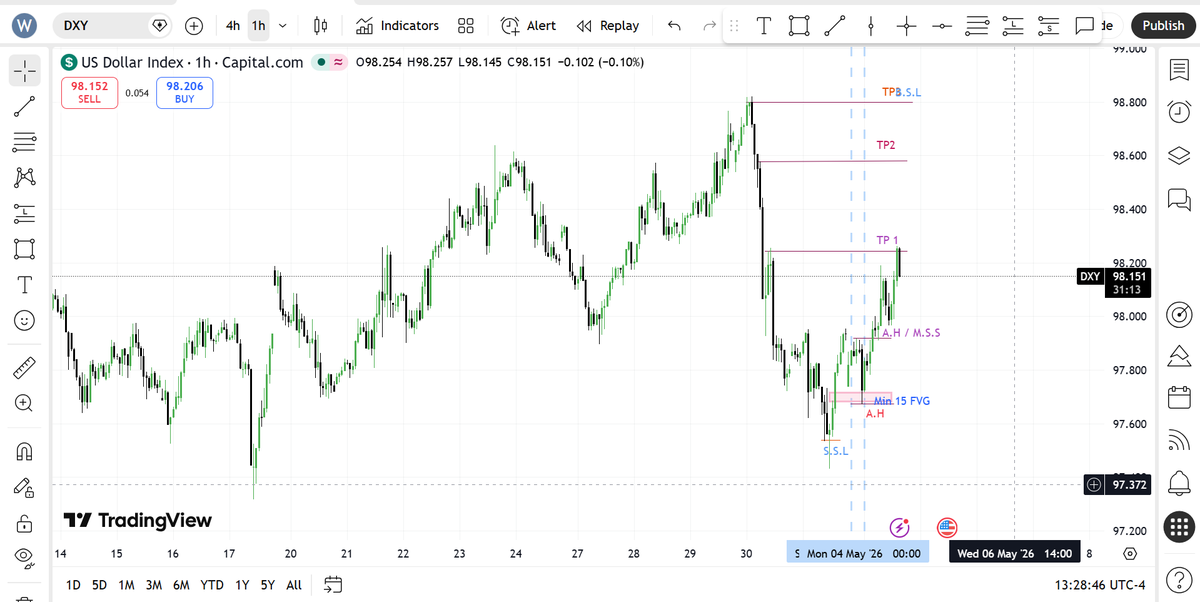This screenshot has width=1200, height=602.
Task: Open the object tree layers panel
Action: click(1177, 155)
